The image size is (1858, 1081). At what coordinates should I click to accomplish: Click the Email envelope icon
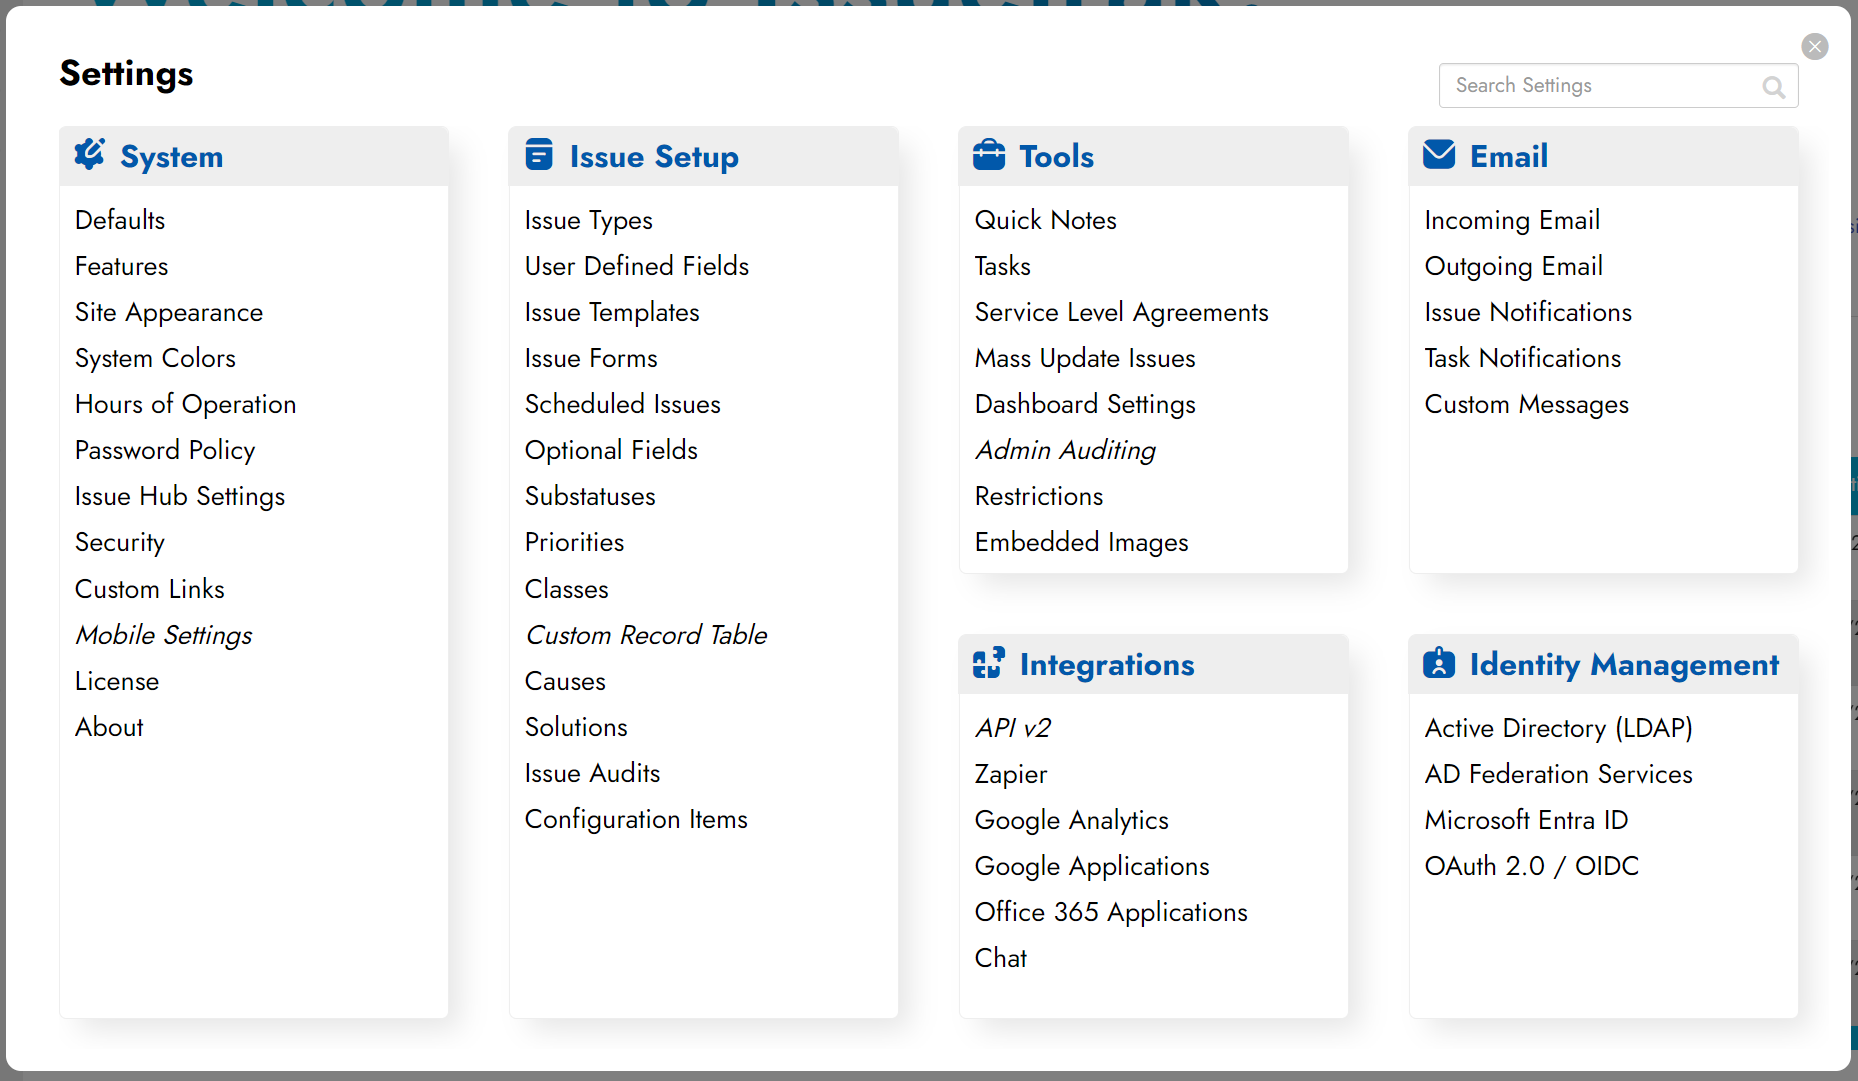tap(1439, 155)
